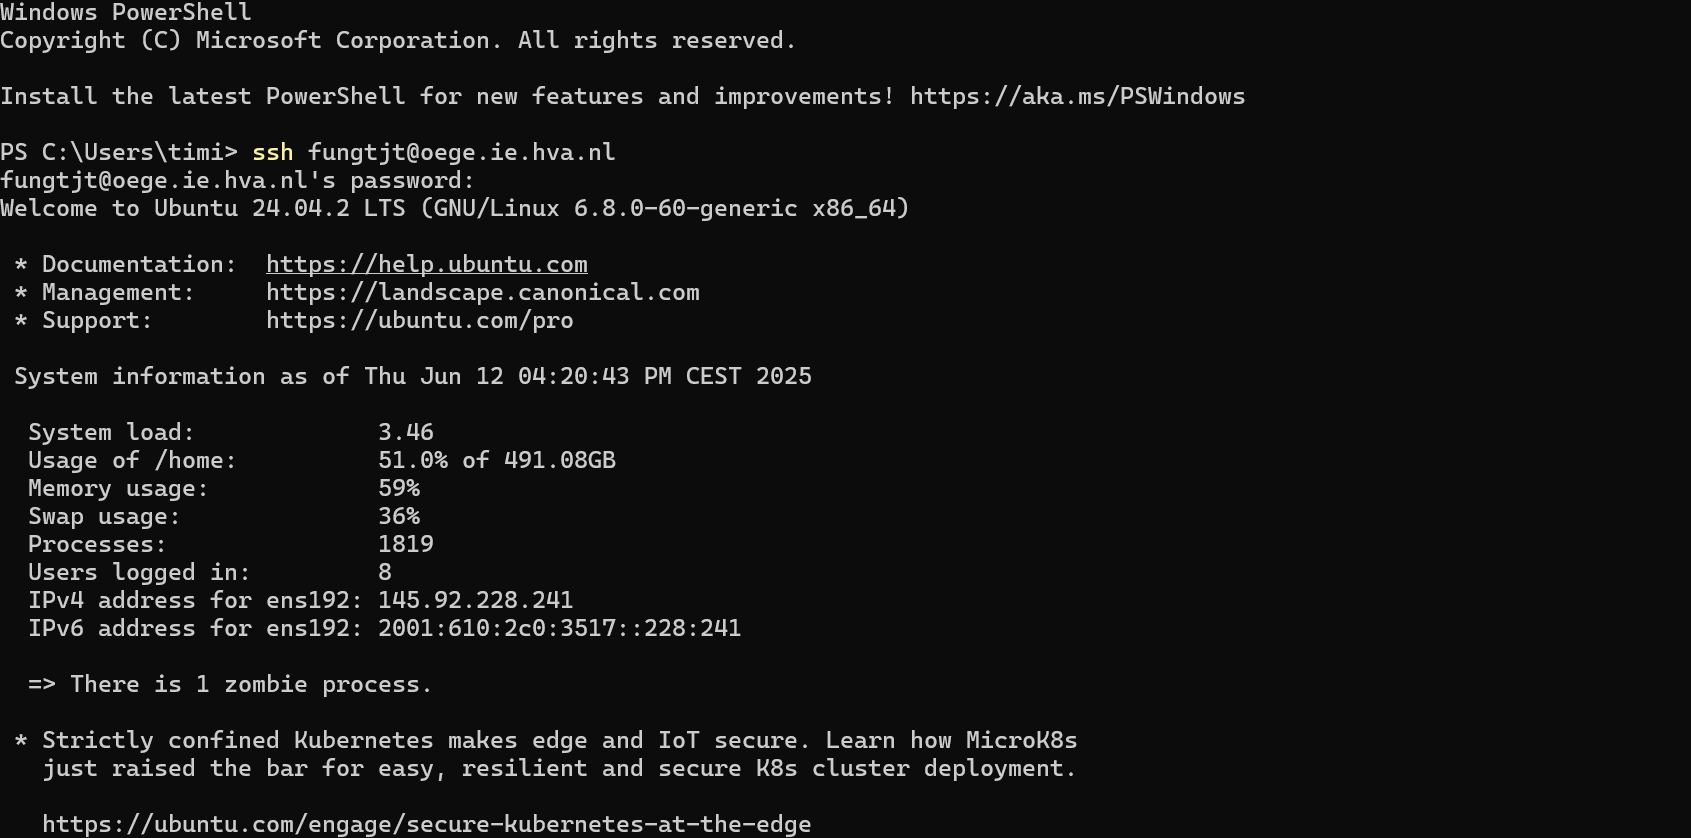Click the password prompt line

237,181
